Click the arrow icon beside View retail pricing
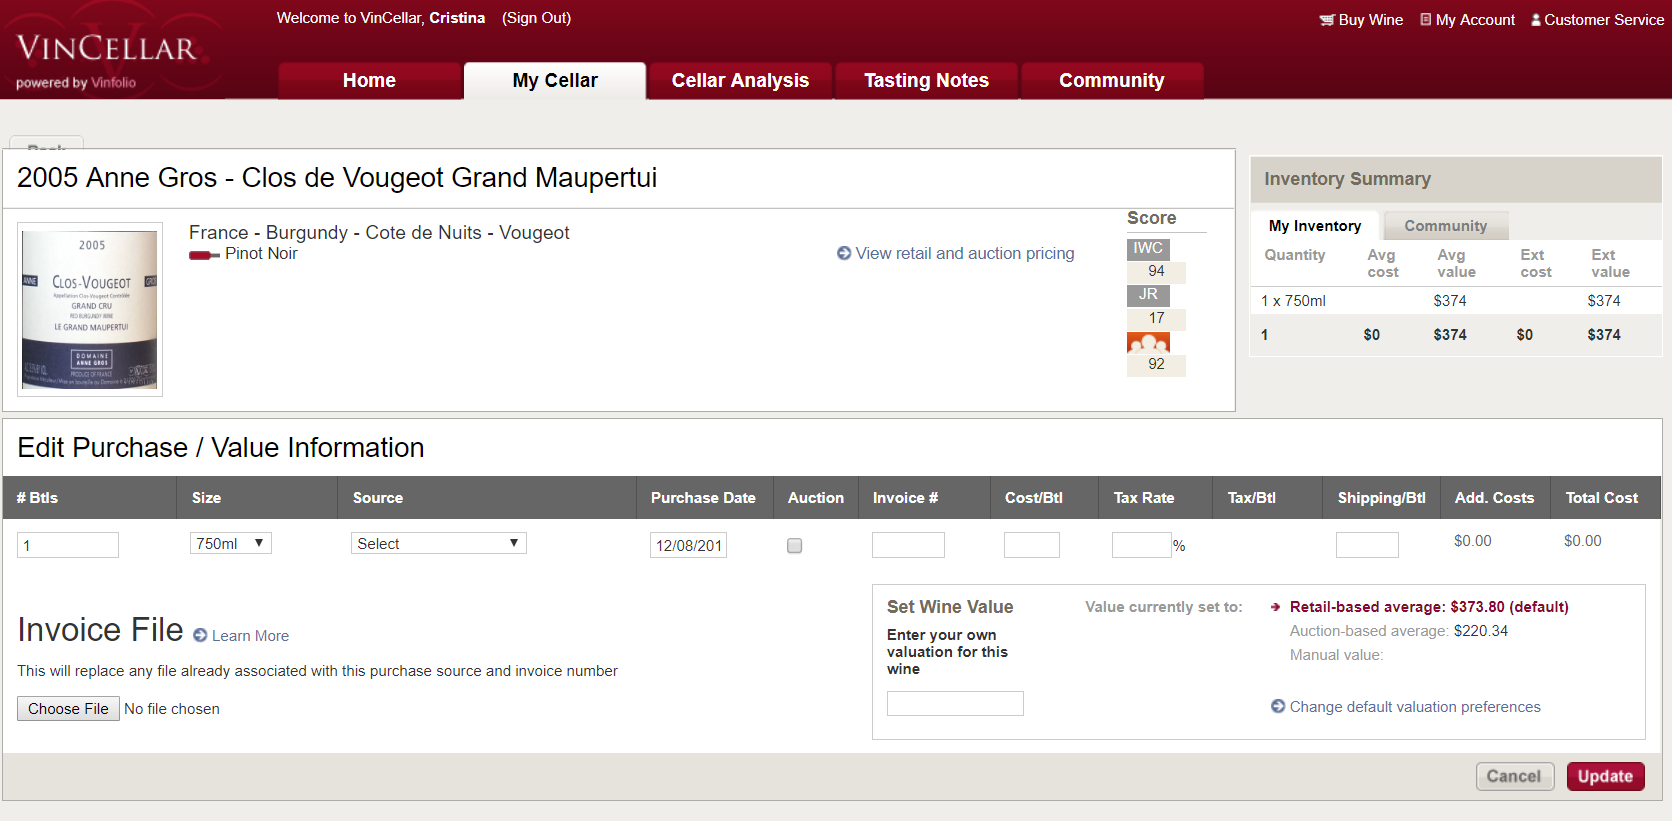 tap(844, 254)
